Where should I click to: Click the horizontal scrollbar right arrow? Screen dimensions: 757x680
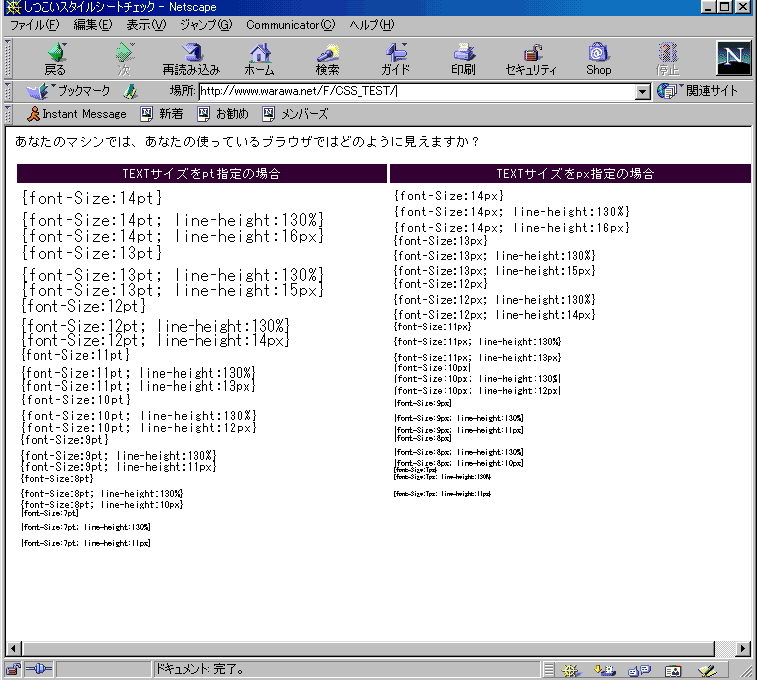point(743,648)
